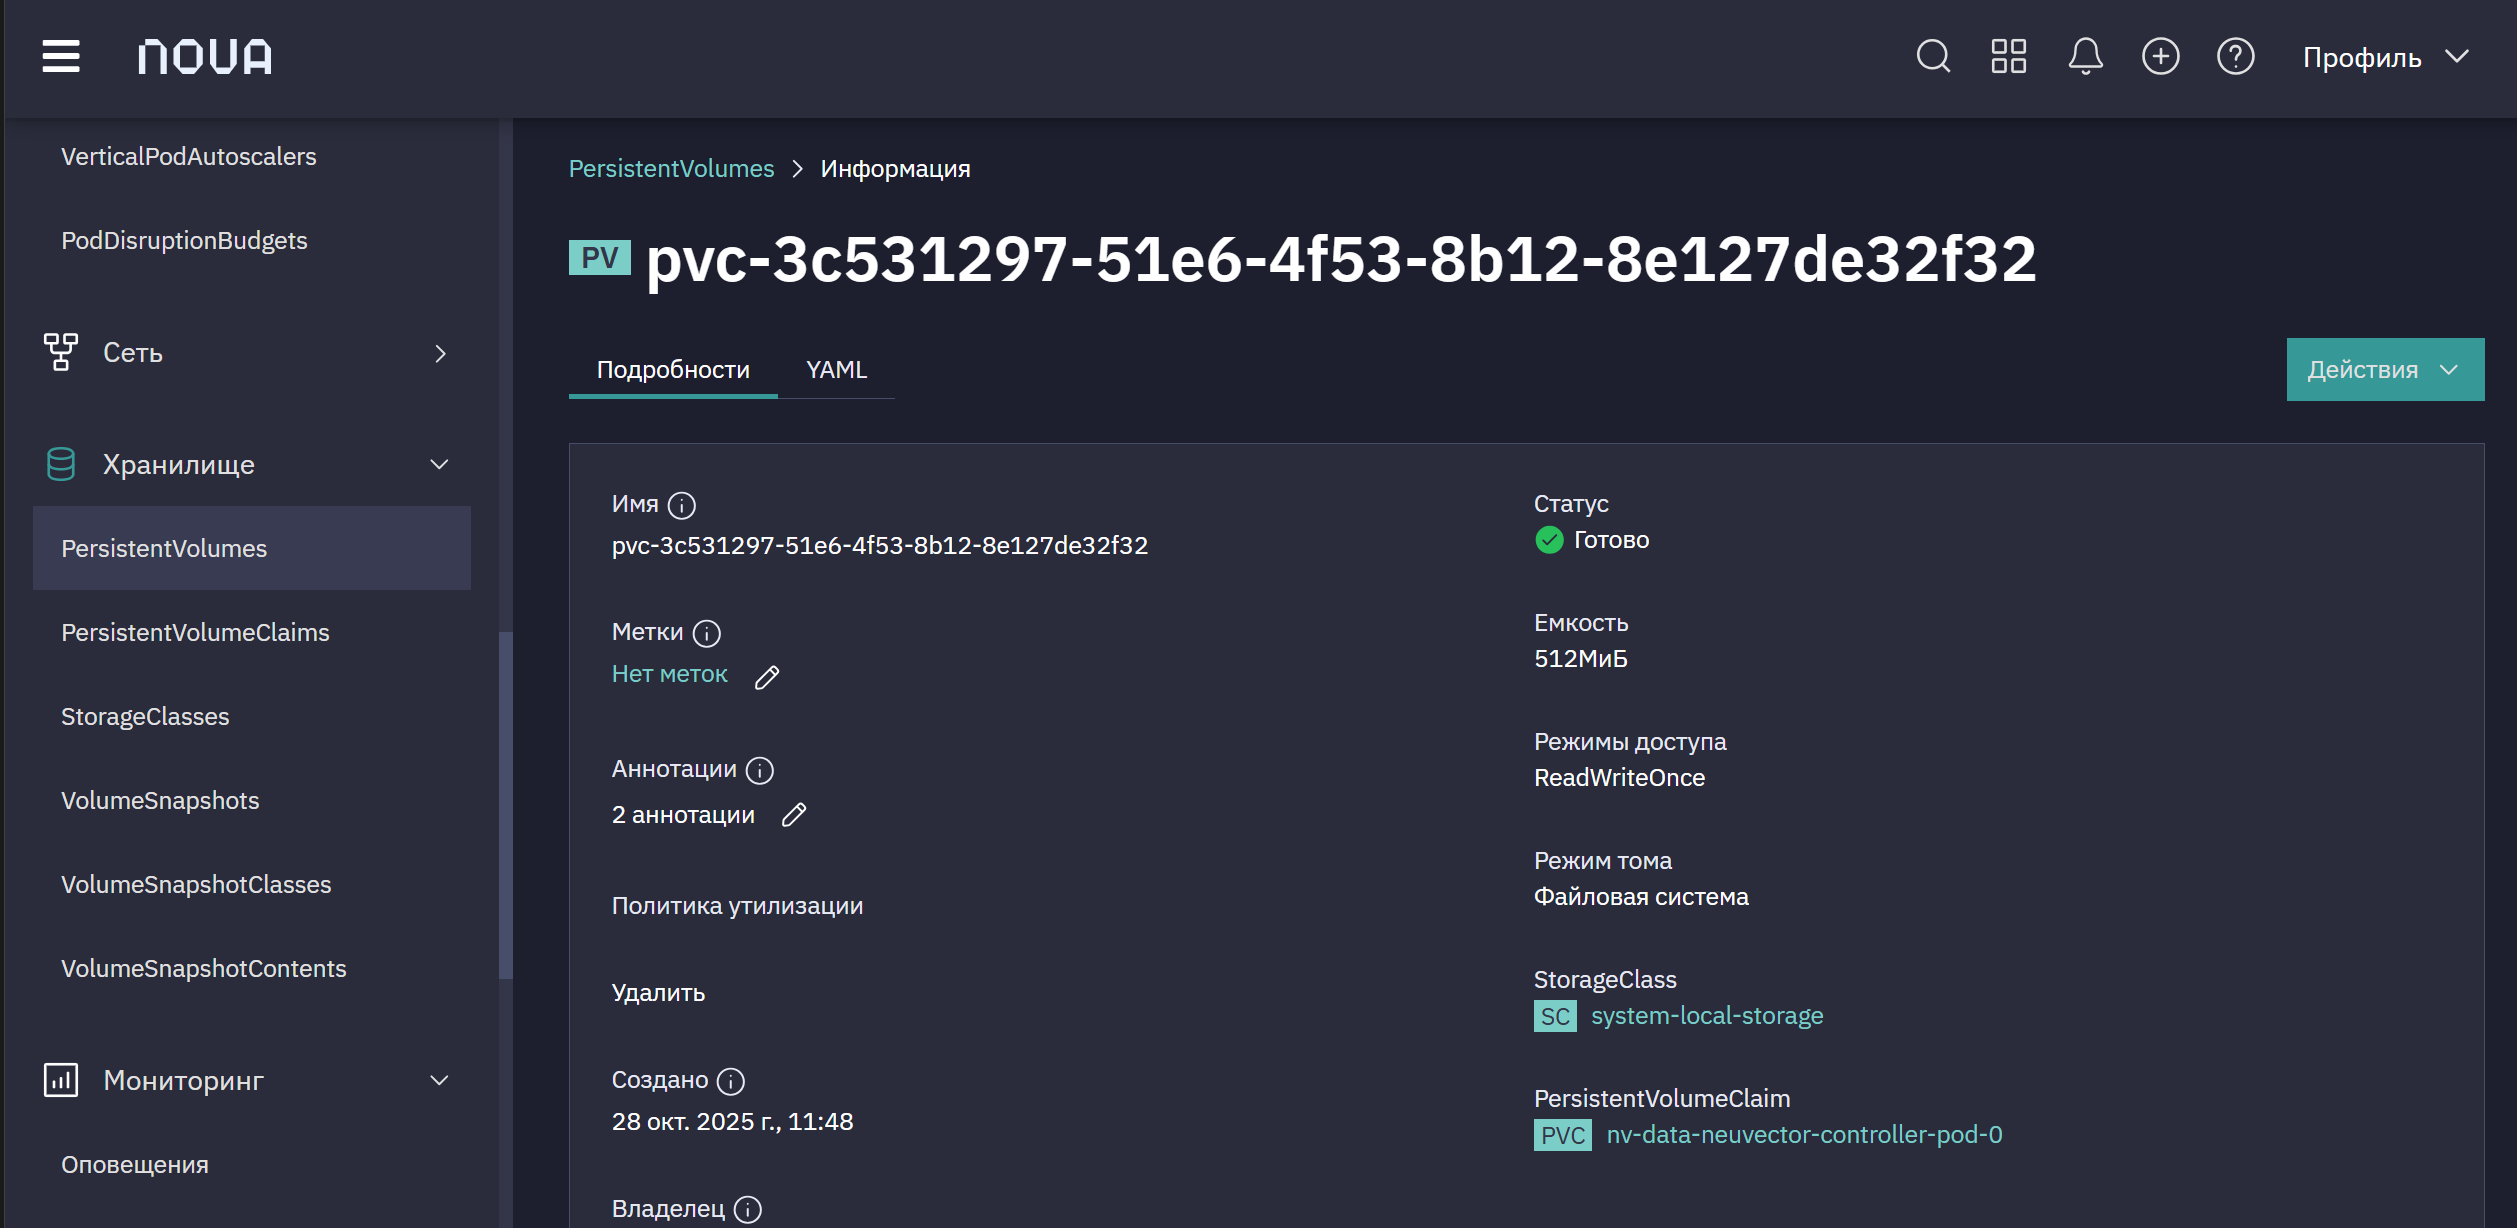Click the Нет меток link
This screenshot has height=1228, width=2517.
pyautogui.click(x=669, y=674)
